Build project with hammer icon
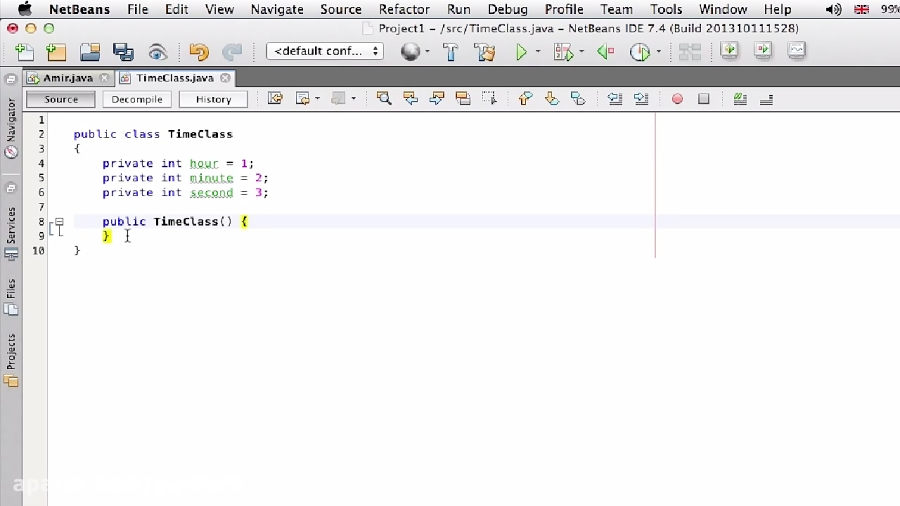 (451, 52)
